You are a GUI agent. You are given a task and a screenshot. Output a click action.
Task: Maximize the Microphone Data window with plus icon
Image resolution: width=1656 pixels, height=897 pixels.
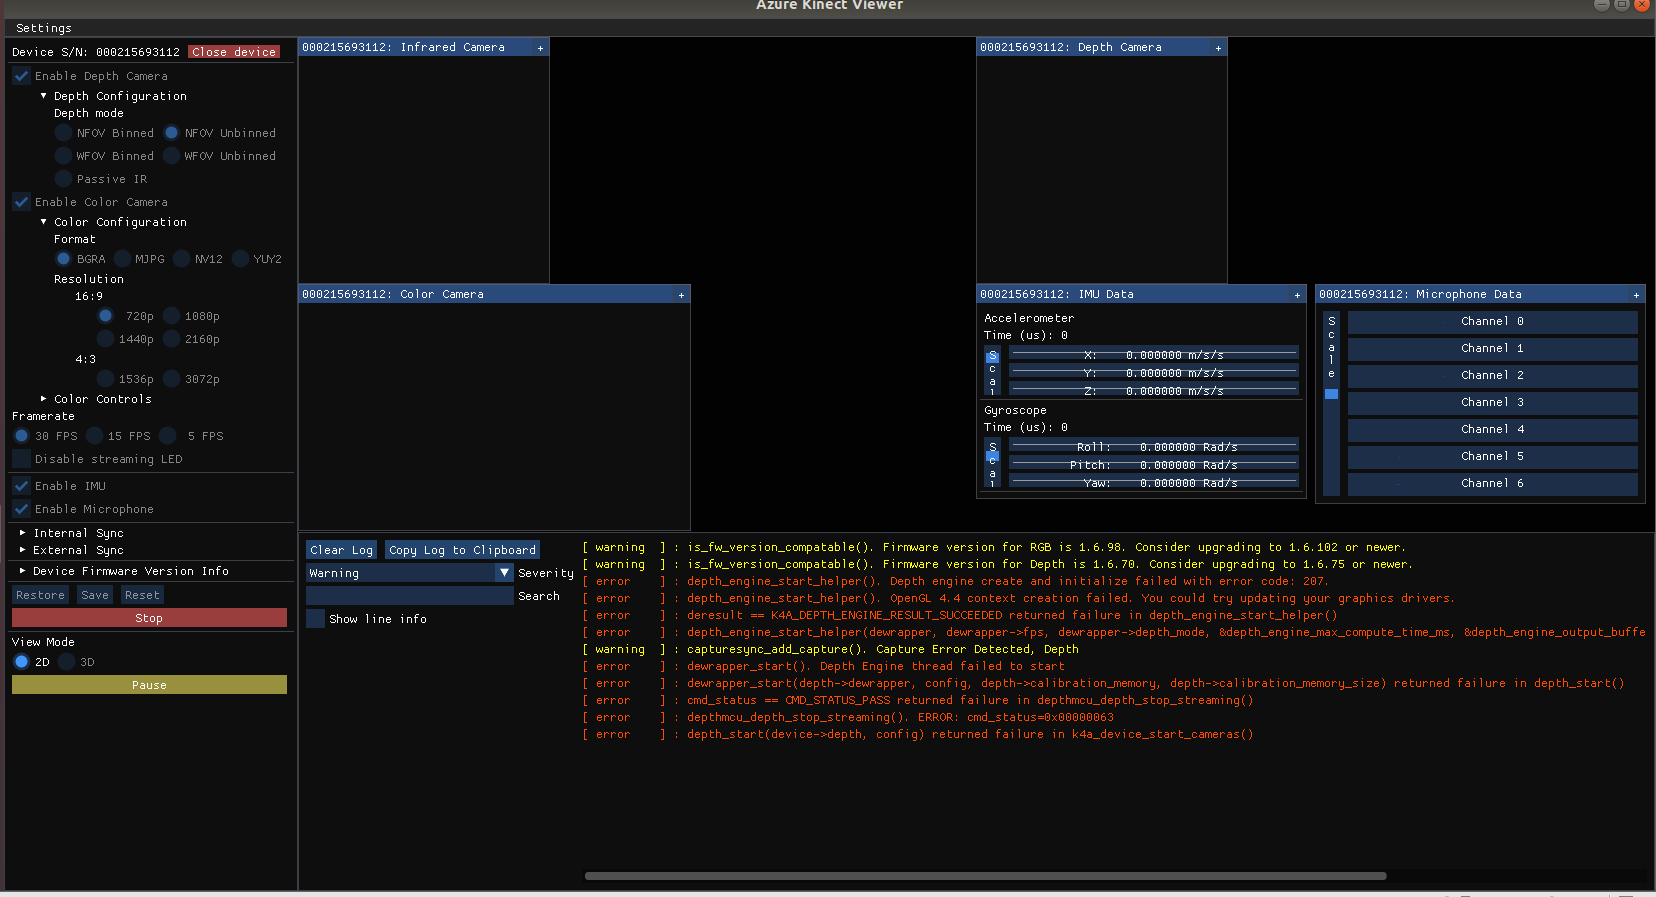[1636, 295]
